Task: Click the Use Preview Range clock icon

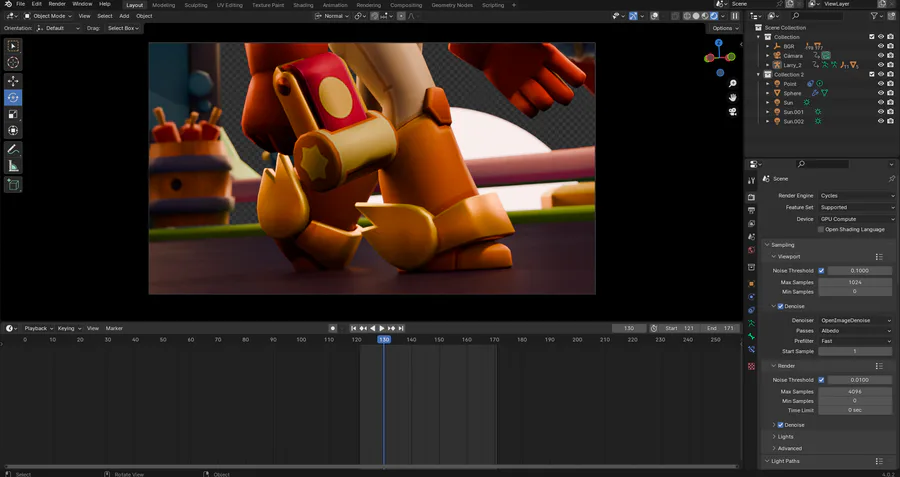Action: click(x=653, y=328)
